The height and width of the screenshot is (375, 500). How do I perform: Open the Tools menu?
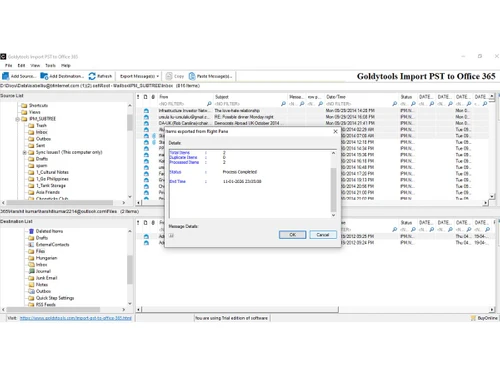coord(50,66)
